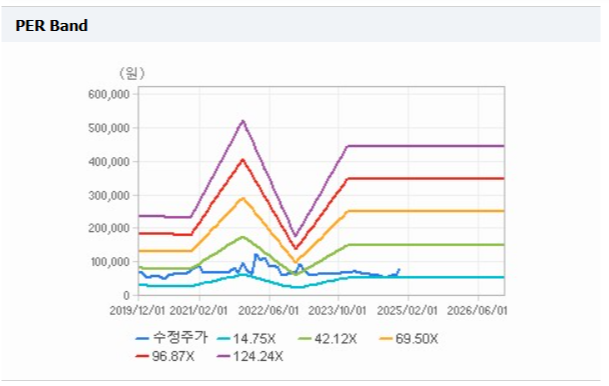The height and width of the screenshot is (386, 609).
Task: Click the 2023/10/01 x-axis date
Action: tap(337, 310)
